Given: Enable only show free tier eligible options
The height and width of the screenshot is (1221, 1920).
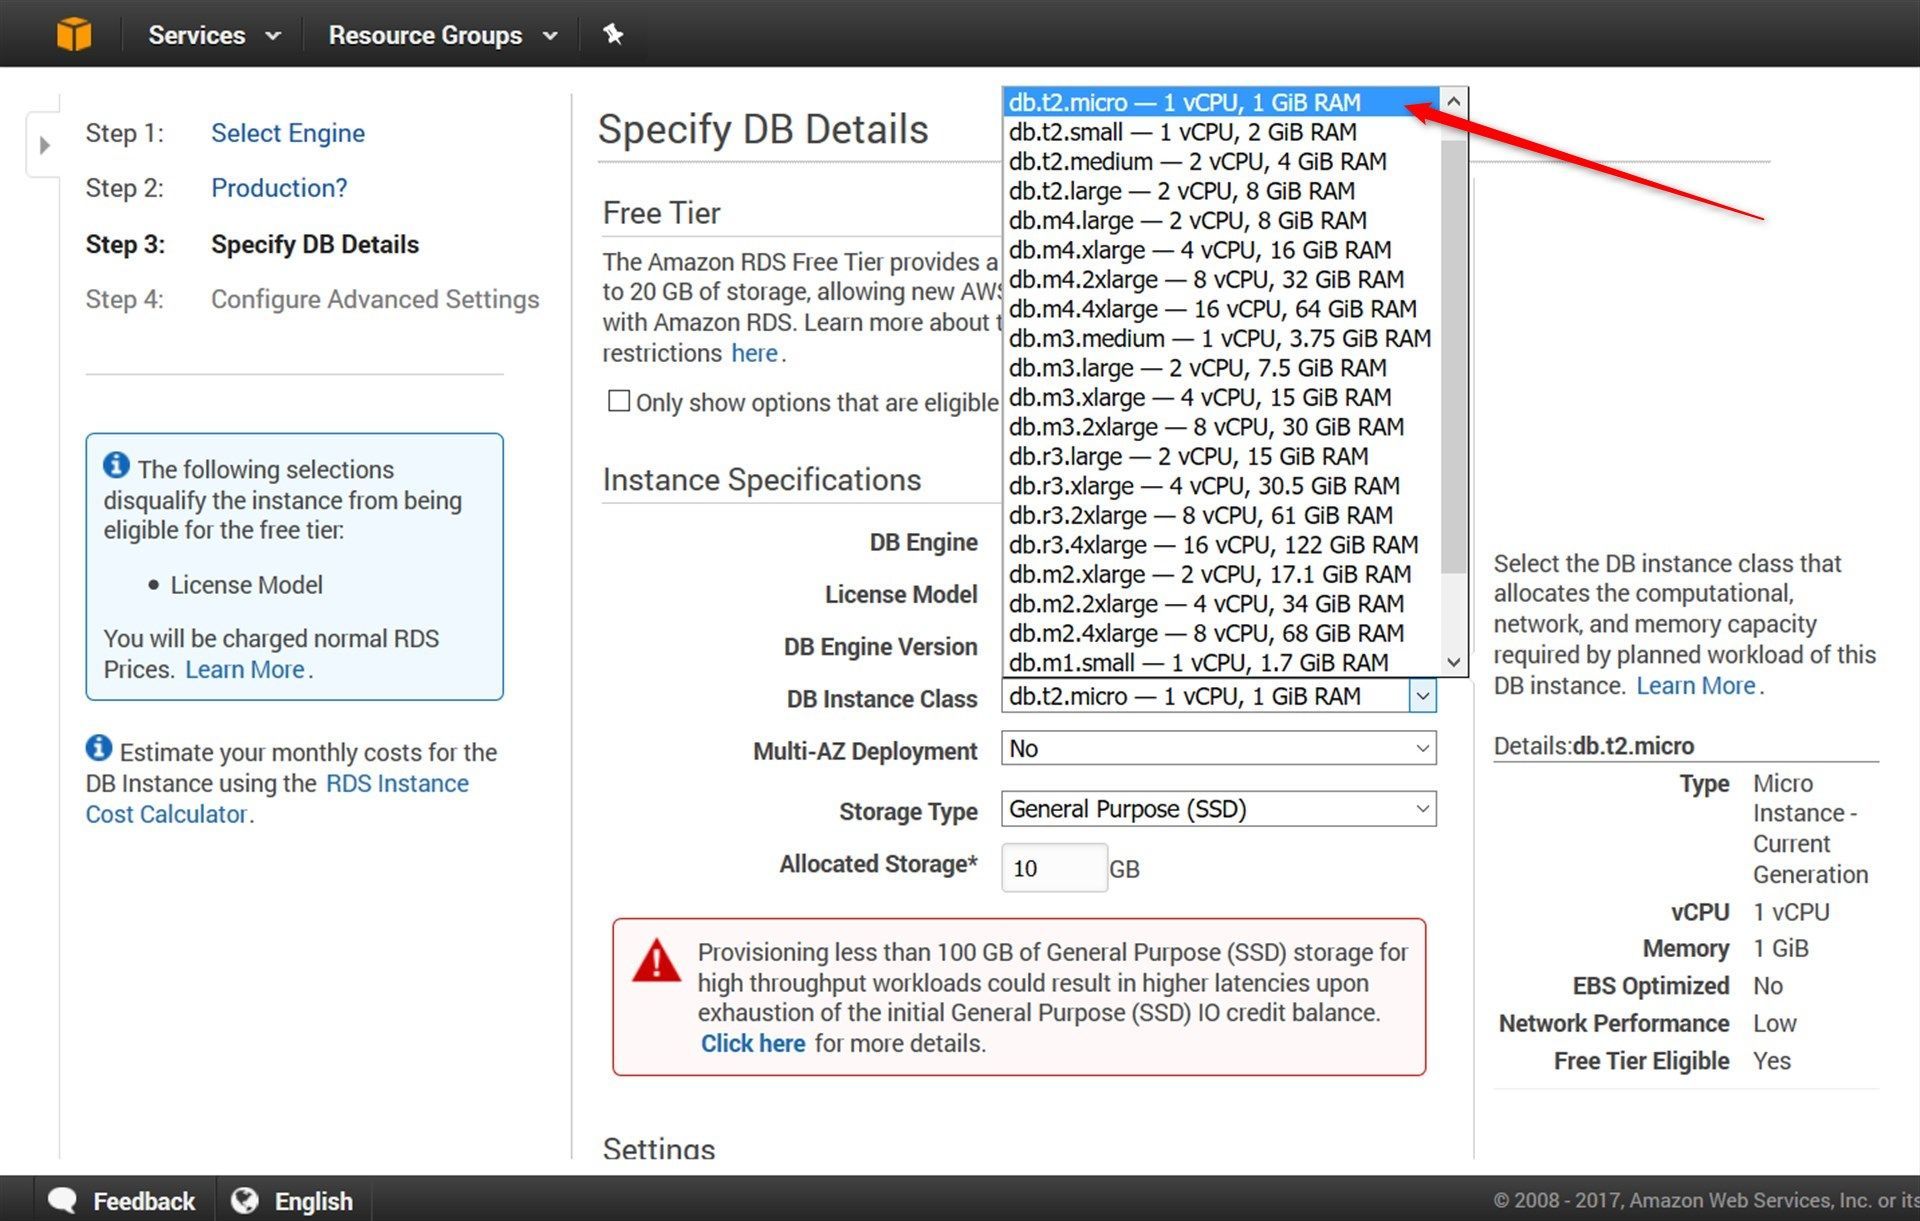Looking at the screenshot, I should [x=619, y=401].
